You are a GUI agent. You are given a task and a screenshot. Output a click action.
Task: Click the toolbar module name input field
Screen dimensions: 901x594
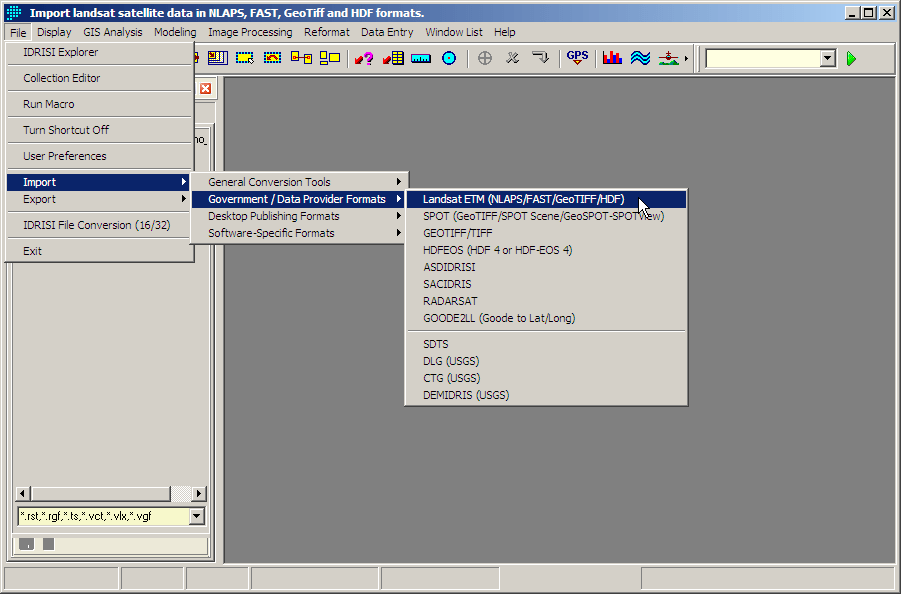tap(763, 58)
